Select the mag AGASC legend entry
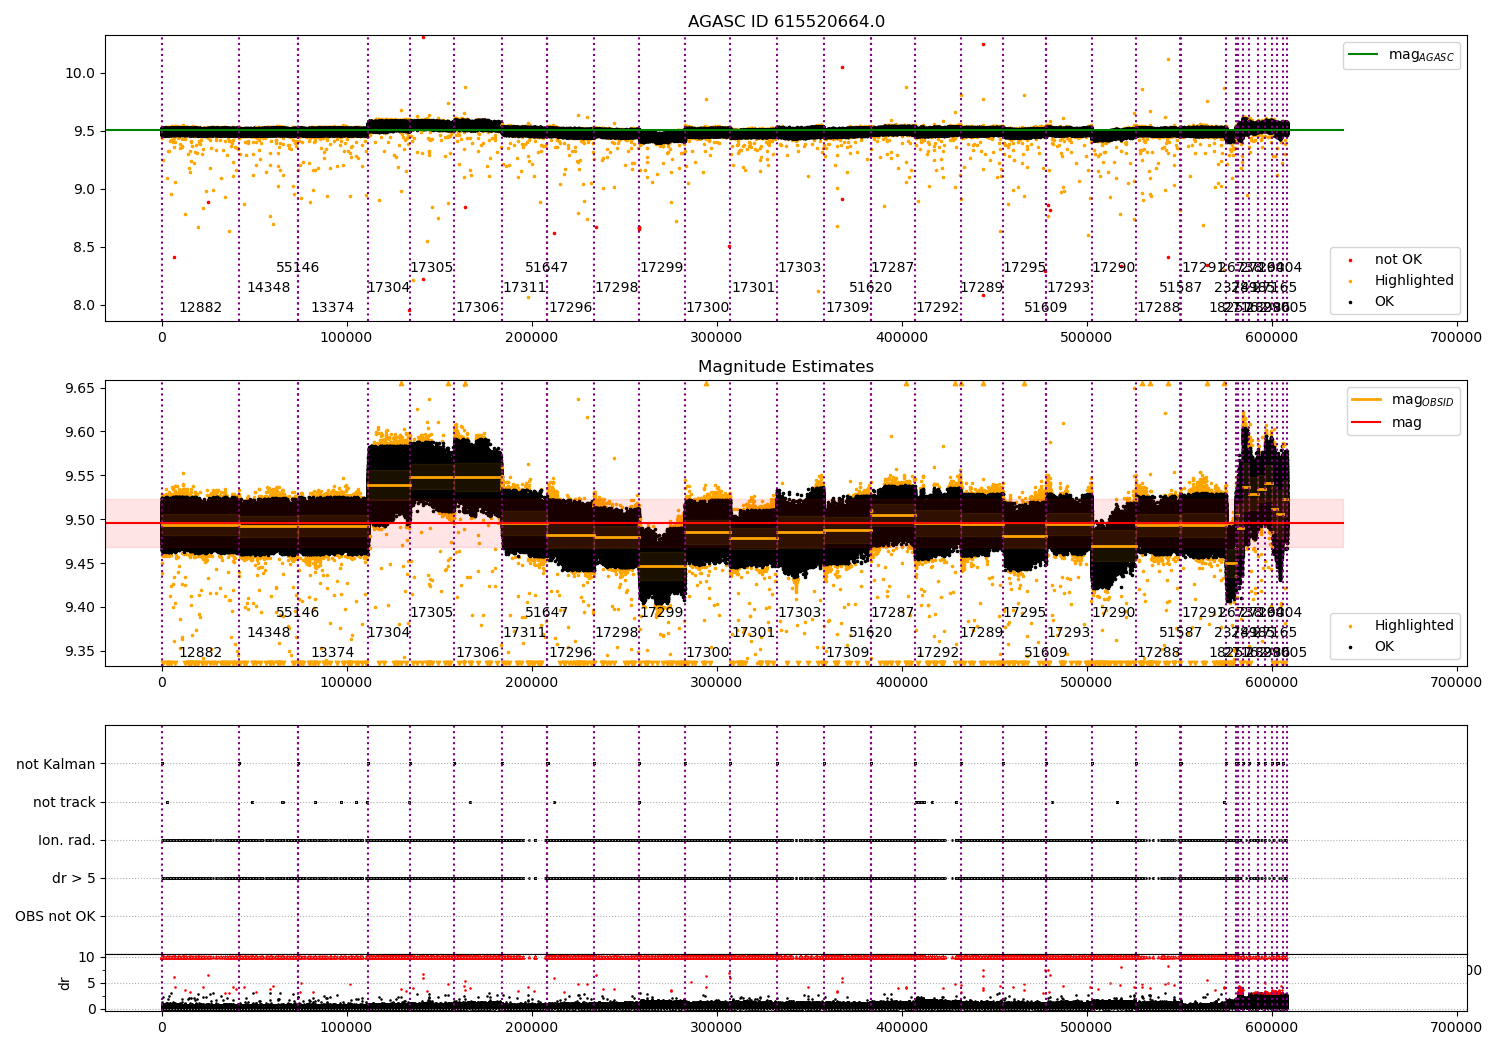The image size is (1500, 1050). (1402, 55)
